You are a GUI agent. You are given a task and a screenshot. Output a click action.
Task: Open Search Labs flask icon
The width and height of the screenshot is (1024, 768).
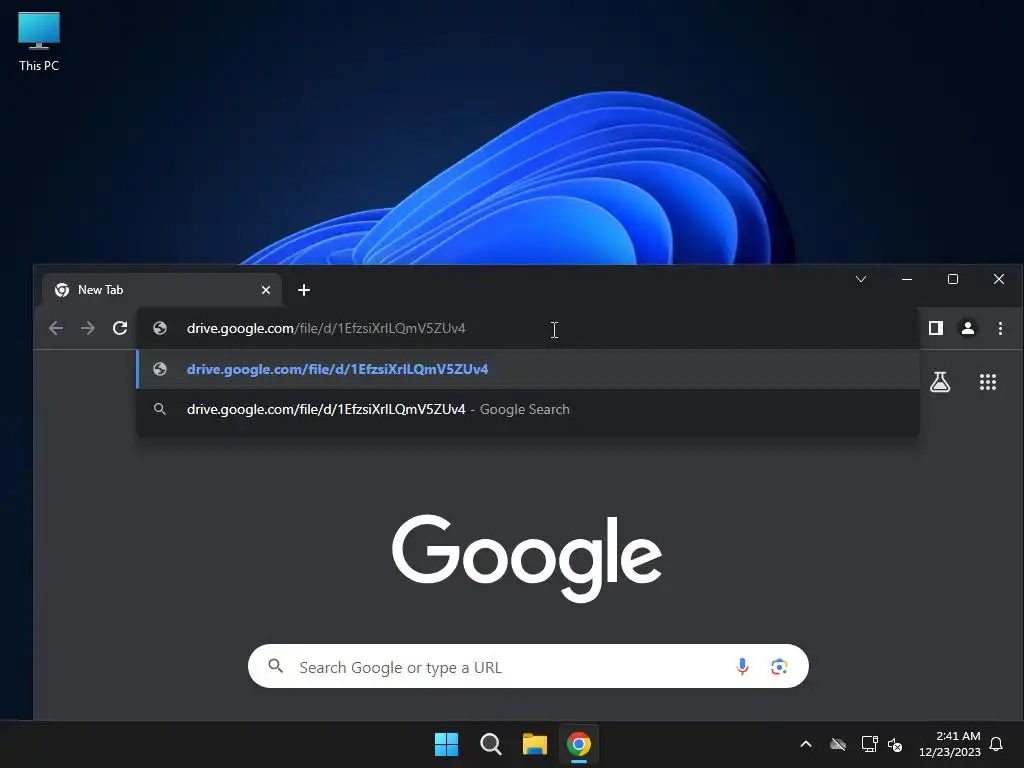click(940, 382)
